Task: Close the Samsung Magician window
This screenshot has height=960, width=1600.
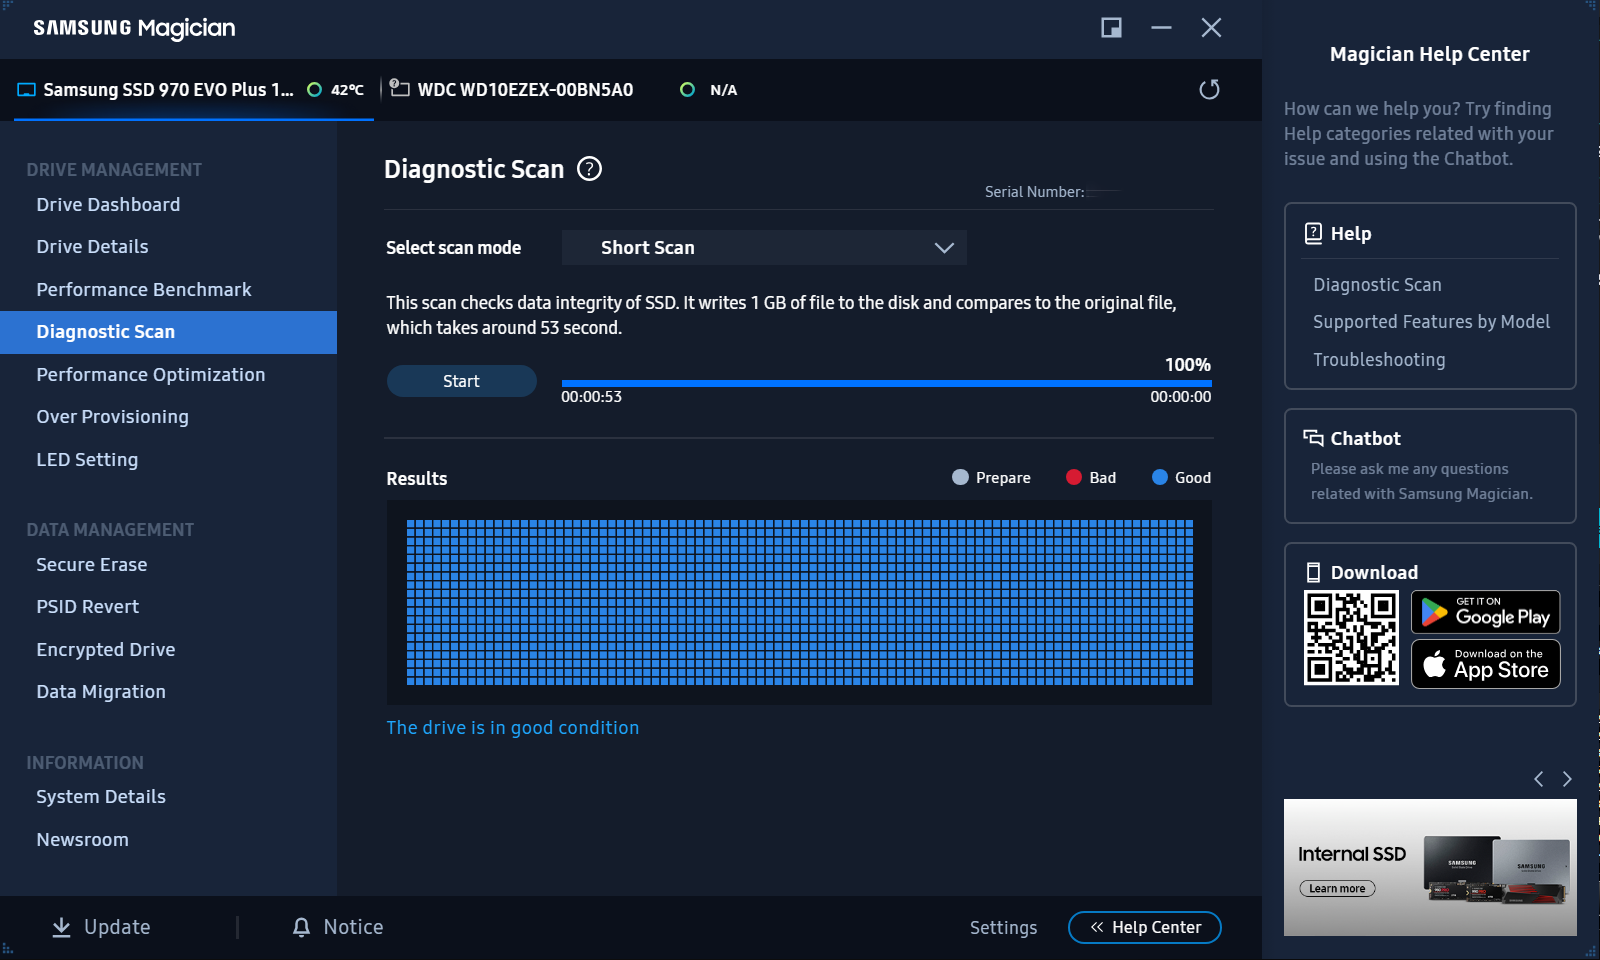Action: click(1211, 28)
